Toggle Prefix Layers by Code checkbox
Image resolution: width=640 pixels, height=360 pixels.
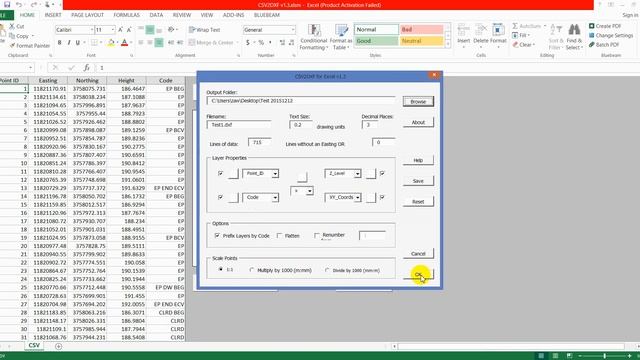click(217, 236)
